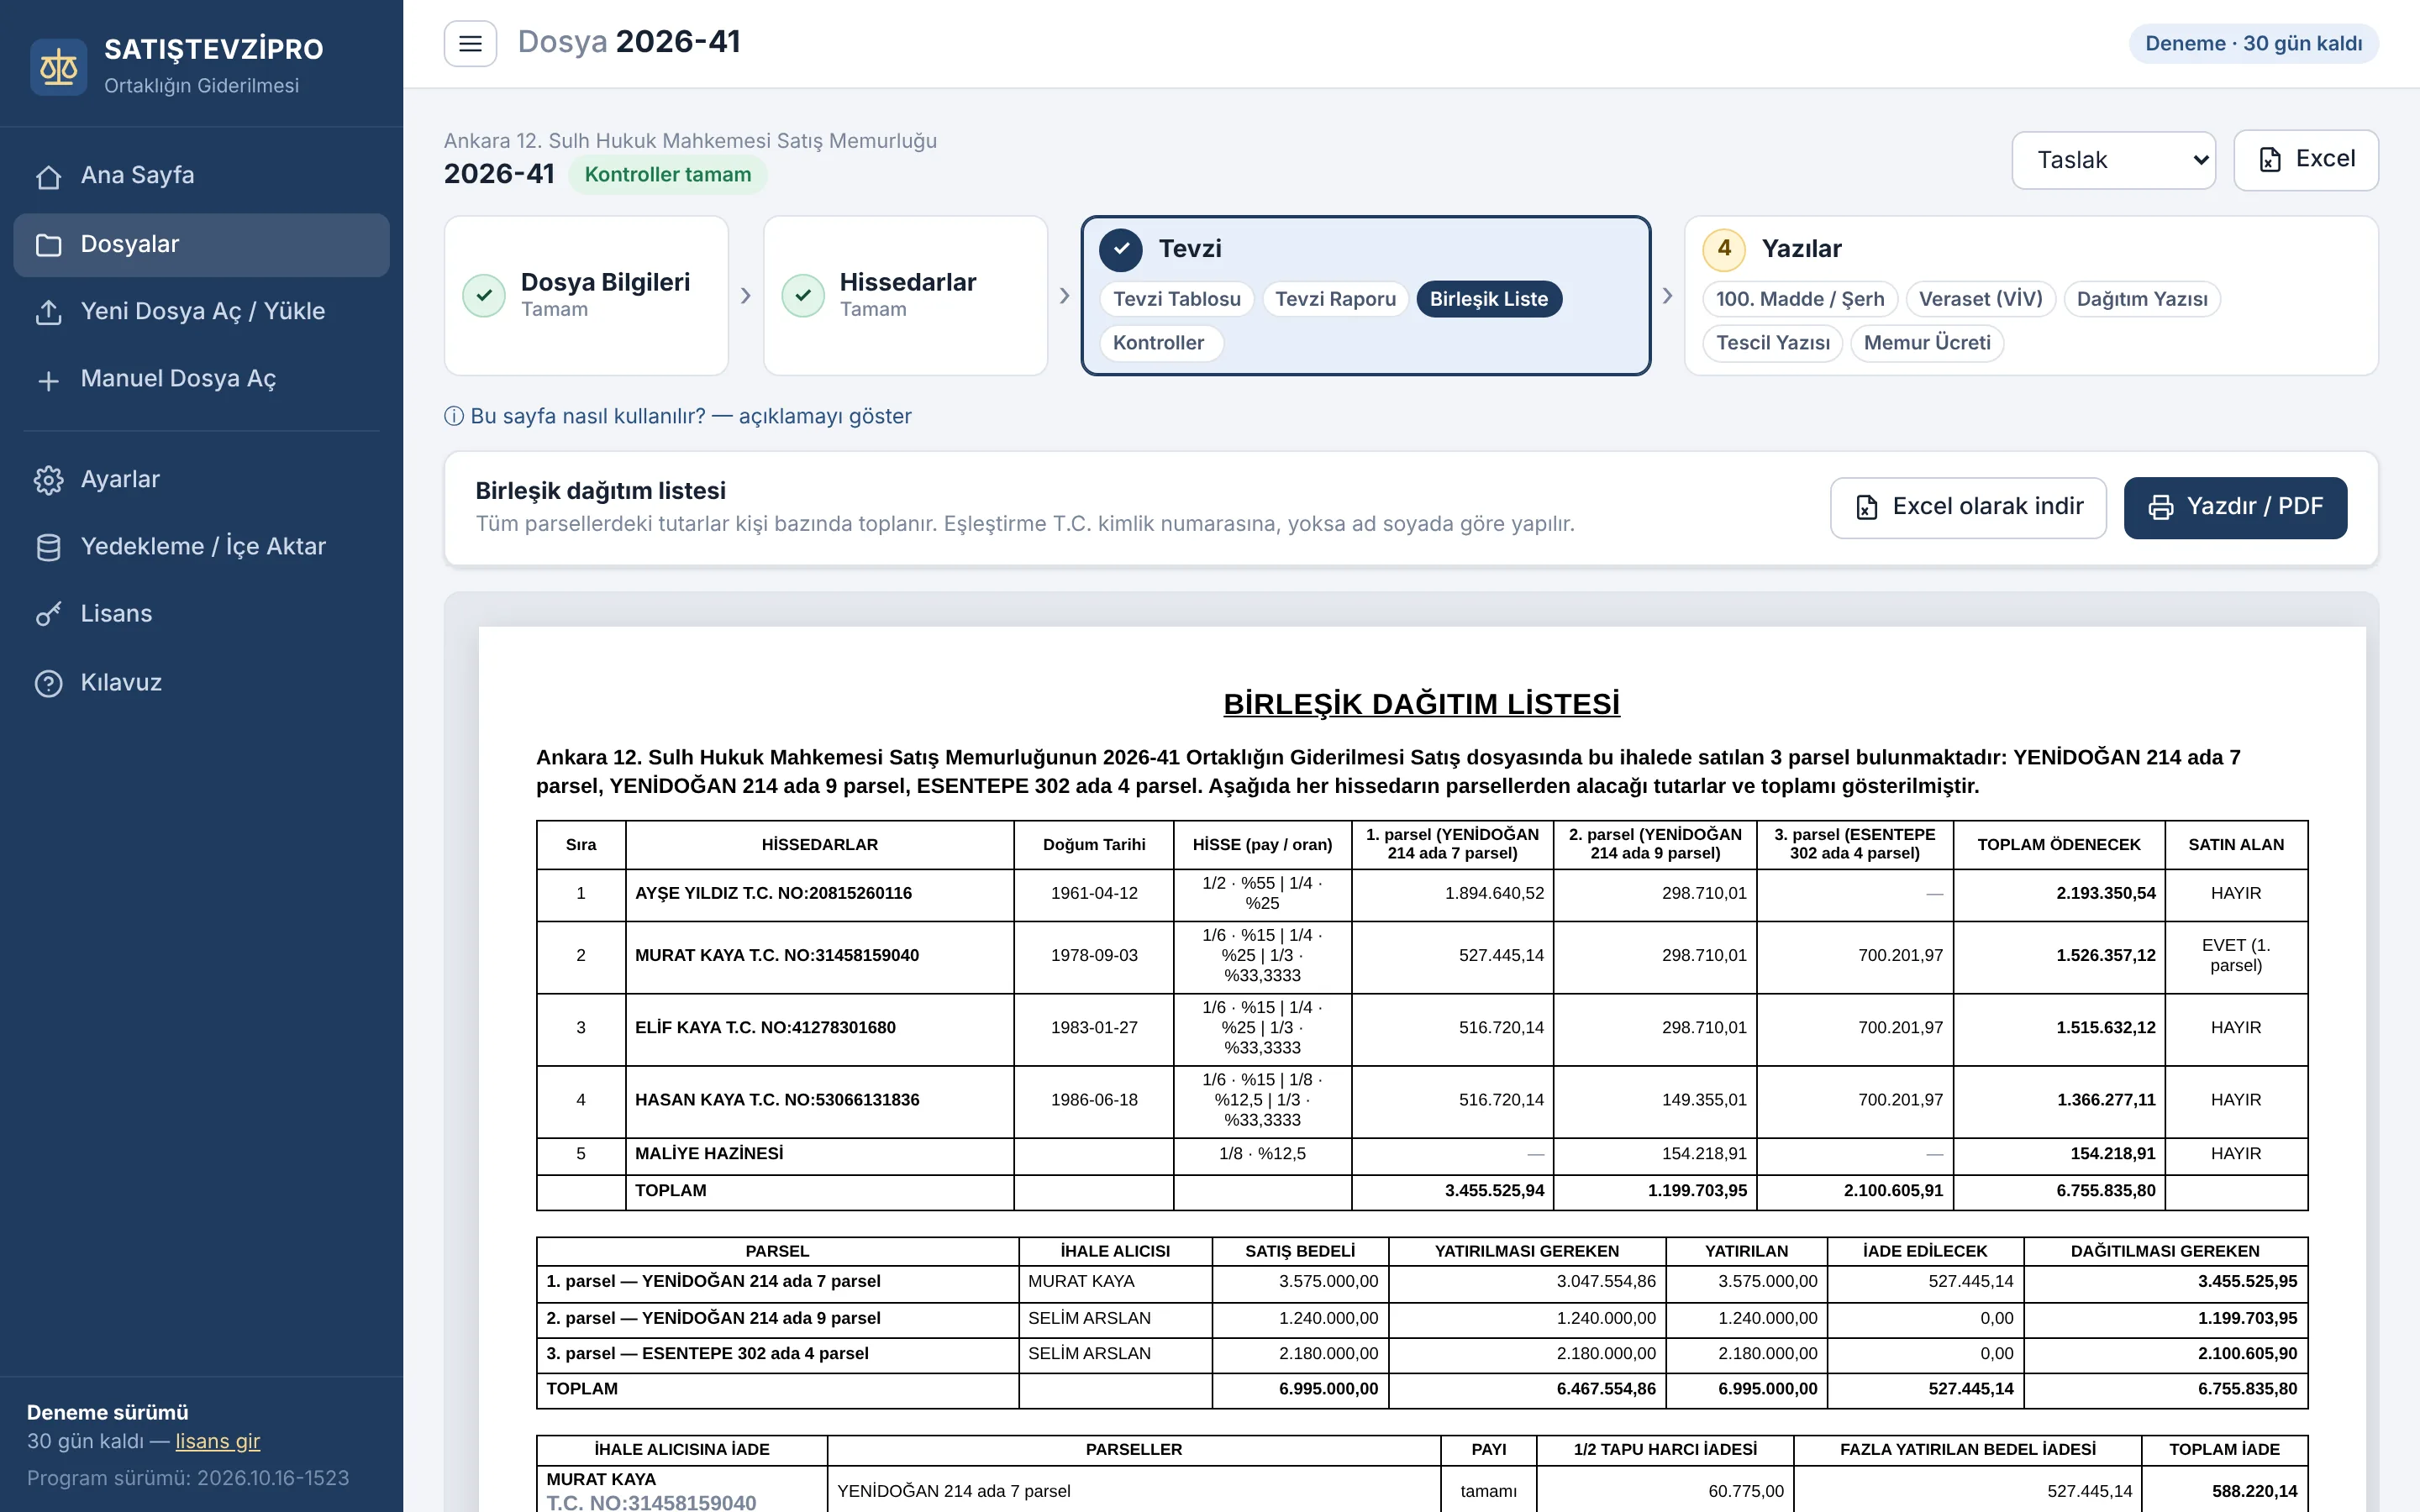
Task: Open the 100. Madde / Şerh document
Action: (x=1799, y=299)
